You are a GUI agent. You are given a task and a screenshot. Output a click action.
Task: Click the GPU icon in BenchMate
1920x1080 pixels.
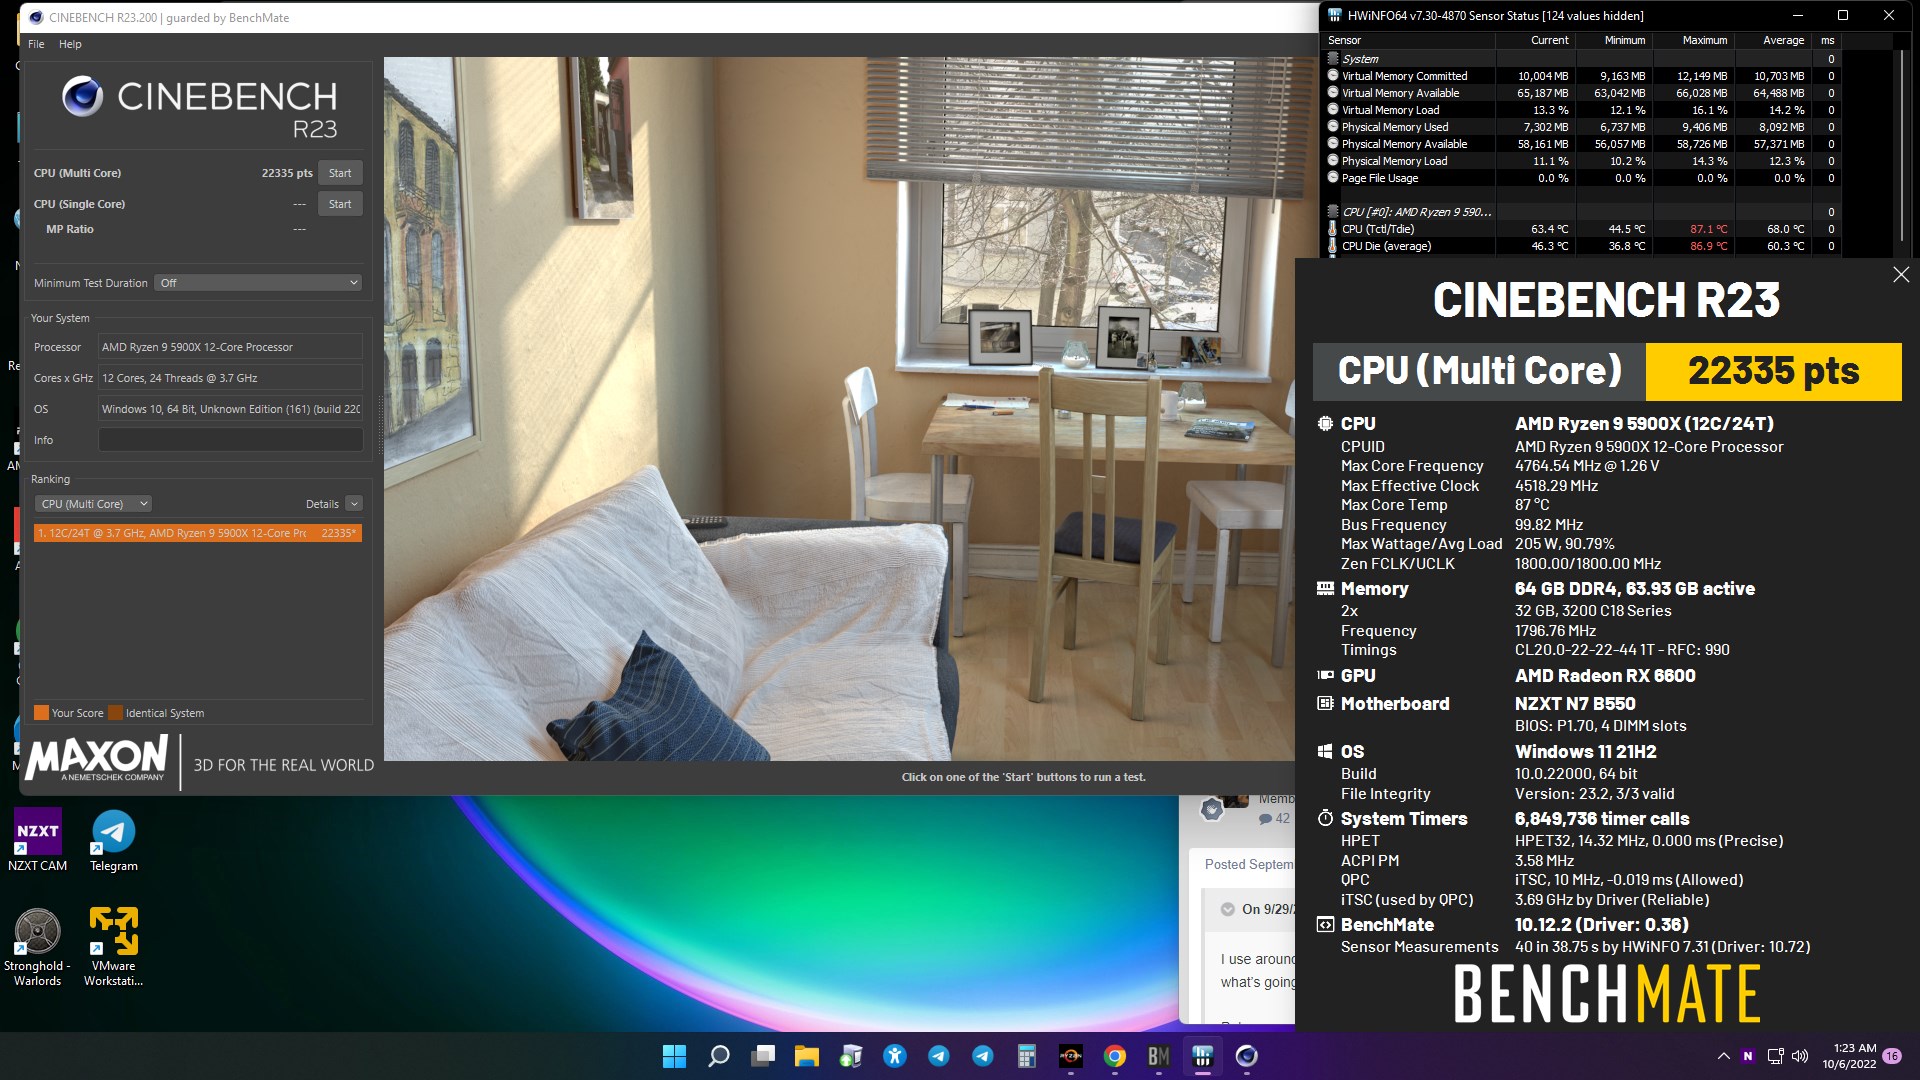pyautogui.click(x=1325, y=676)
